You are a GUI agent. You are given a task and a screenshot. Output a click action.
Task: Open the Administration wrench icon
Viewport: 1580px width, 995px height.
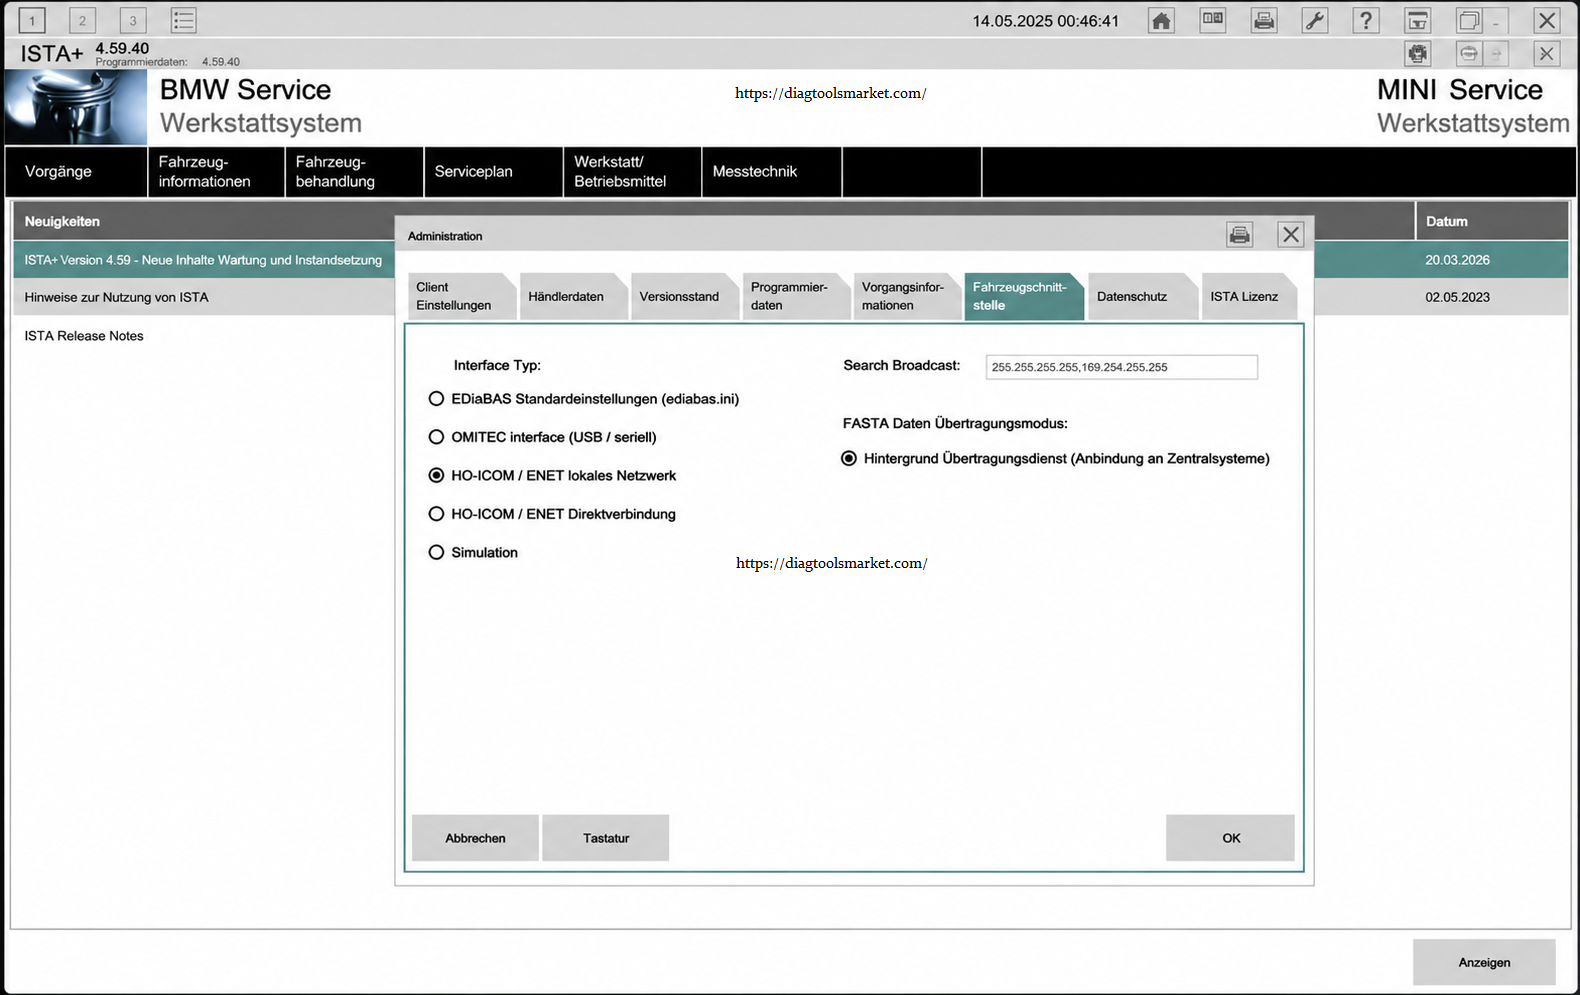pos(1315,20)
